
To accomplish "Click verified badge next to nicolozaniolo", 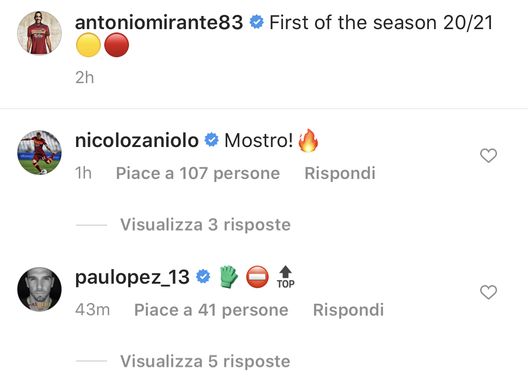I will point(212,140).
